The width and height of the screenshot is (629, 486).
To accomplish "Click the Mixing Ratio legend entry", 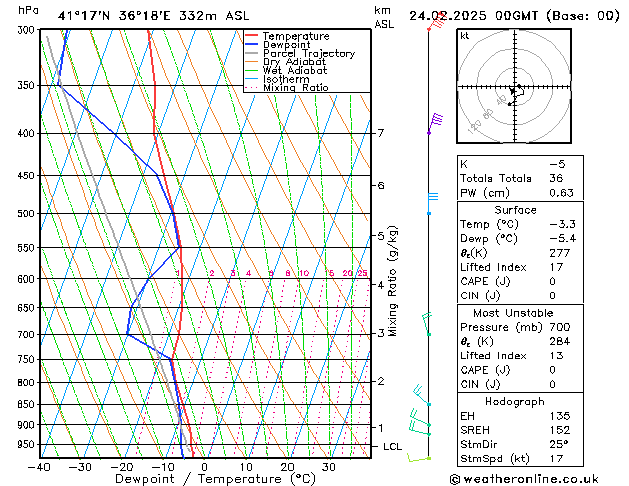I will coord(287,87).
